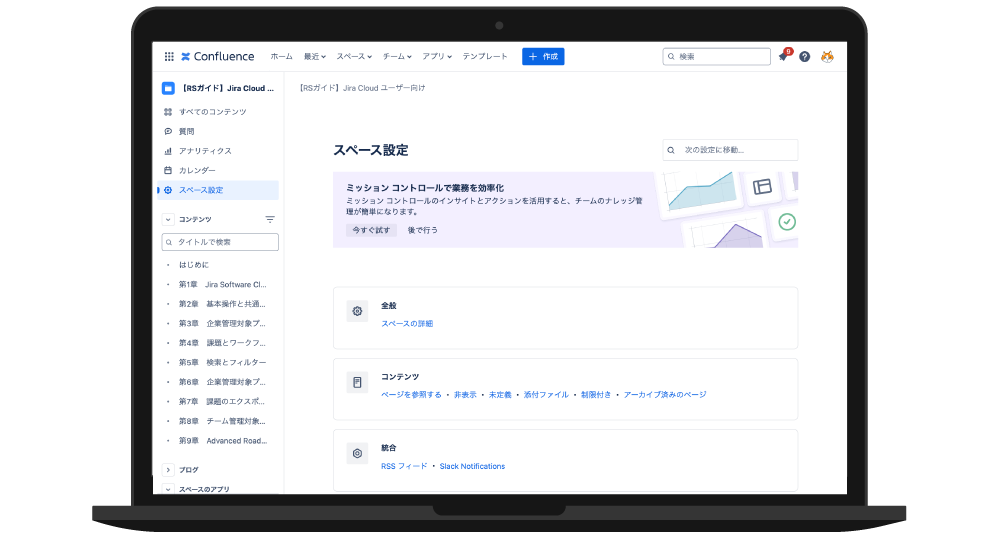Expand the ブログ section chevron

tap(168, 470)
